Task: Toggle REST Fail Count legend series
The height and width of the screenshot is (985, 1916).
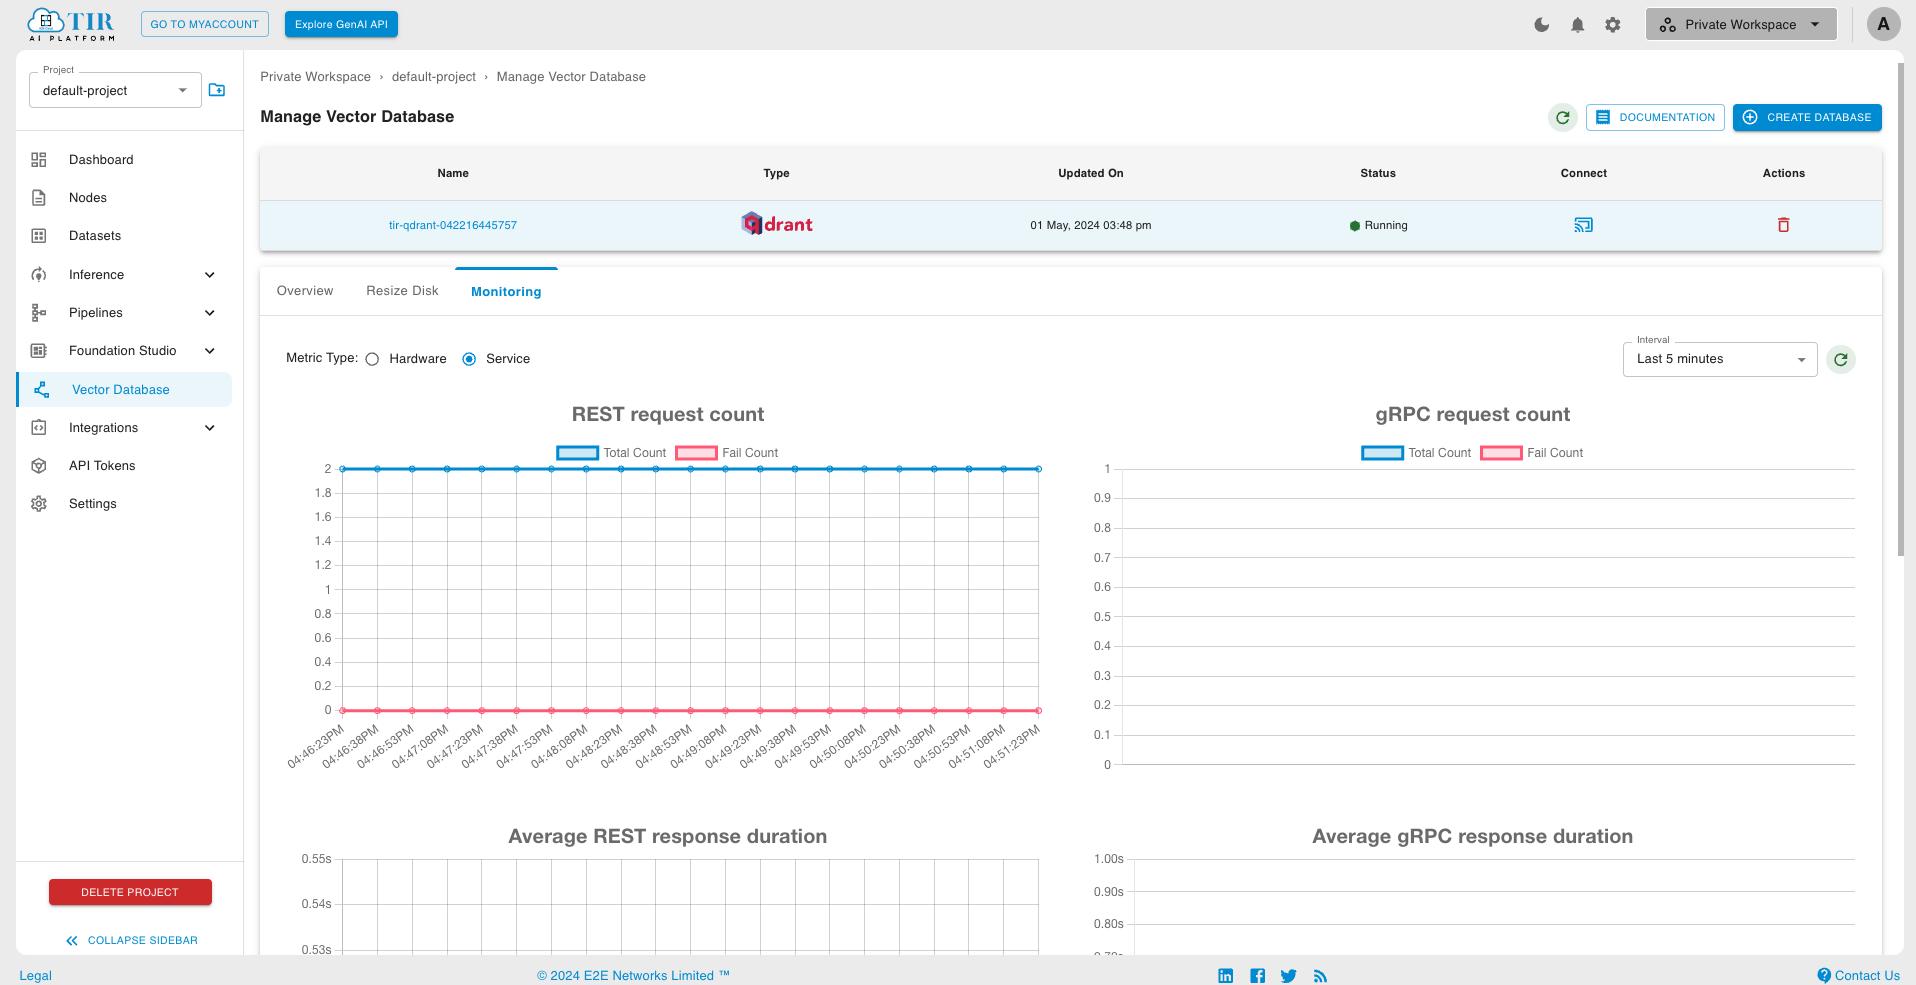Action: tap(727, 453)
